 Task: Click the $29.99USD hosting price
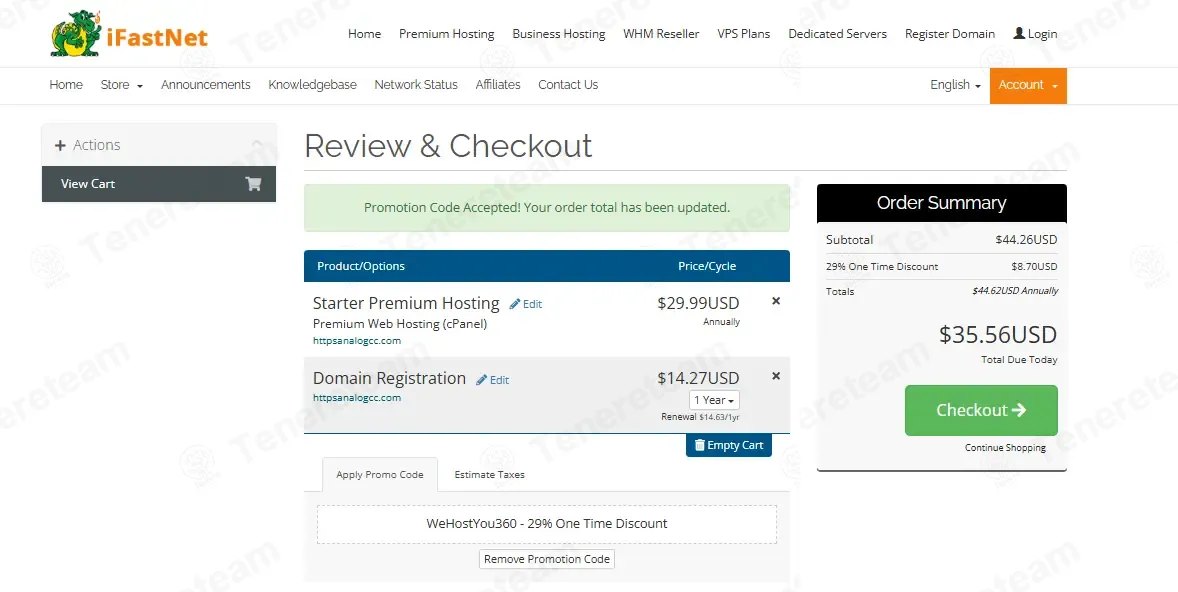pos(698,304)
